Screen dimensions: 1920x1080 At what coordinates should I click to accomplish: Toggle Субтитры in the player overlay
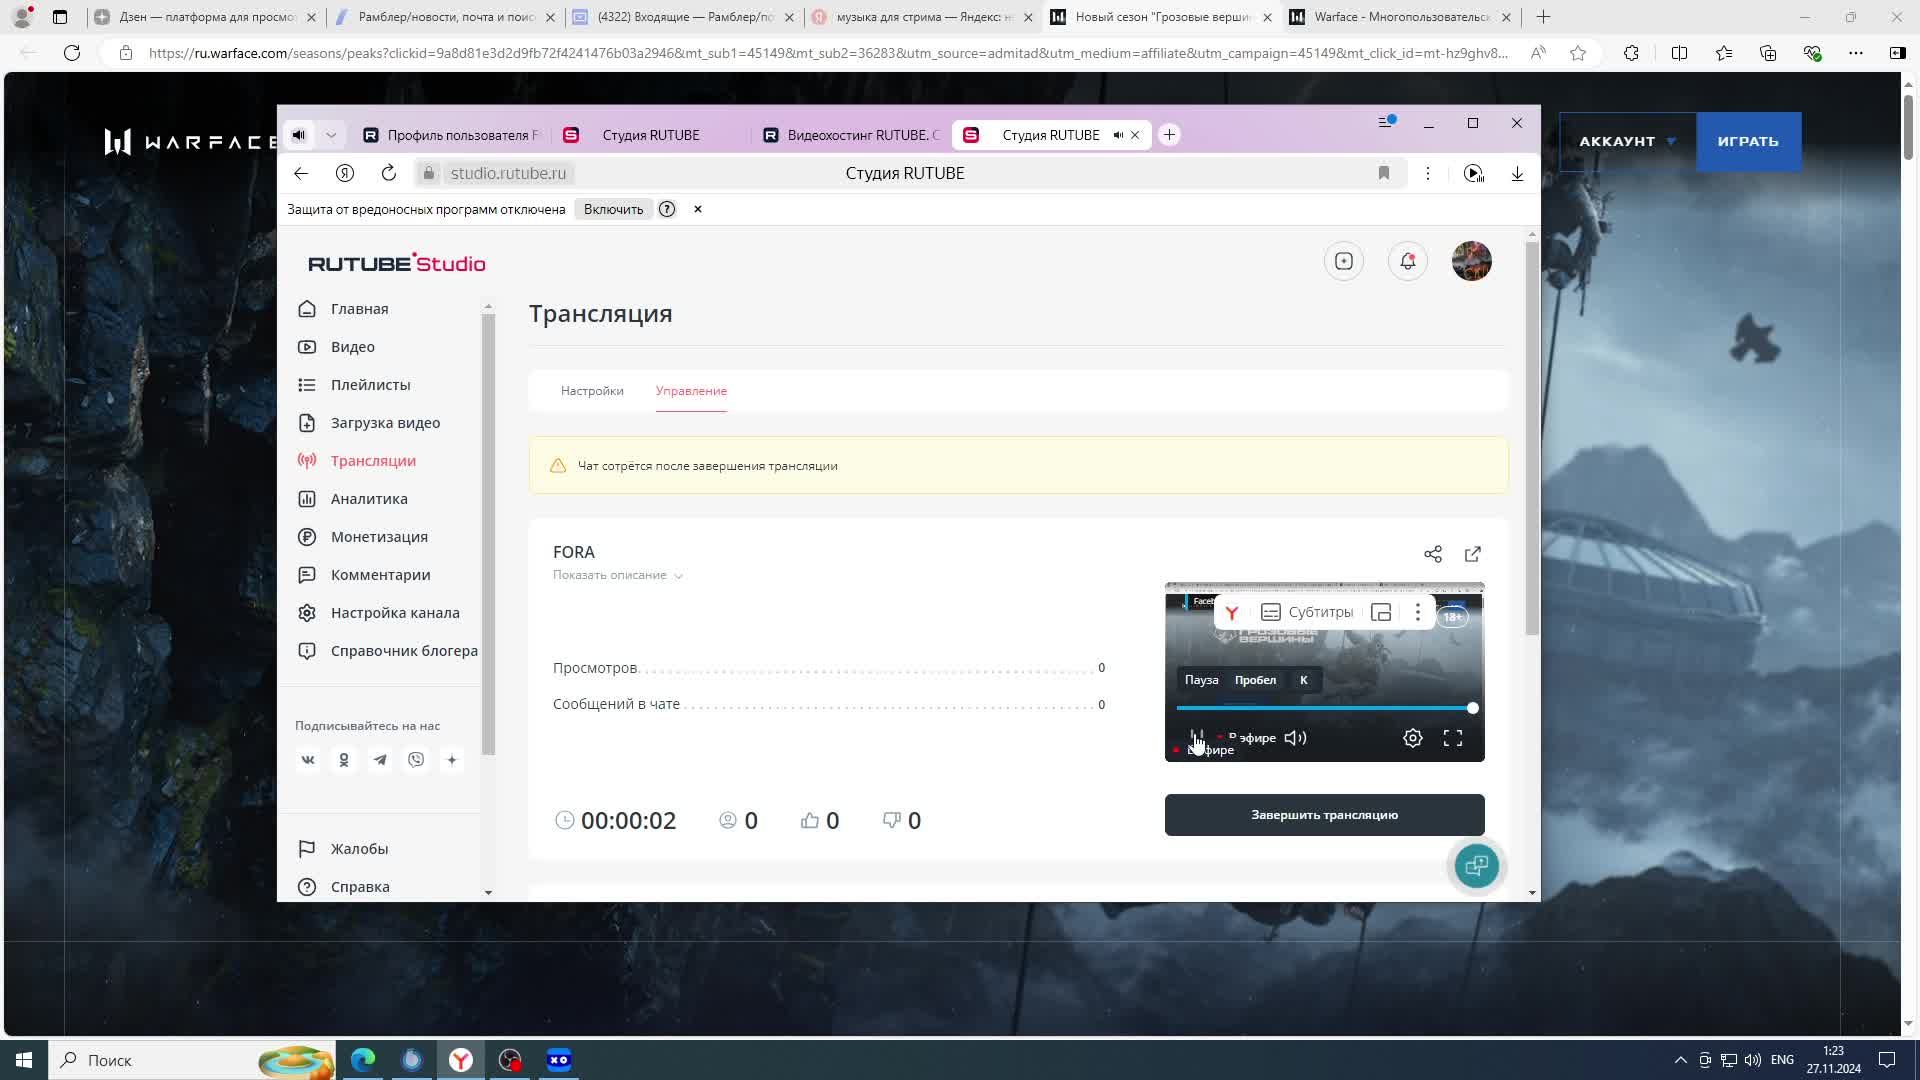(1307, 612)
